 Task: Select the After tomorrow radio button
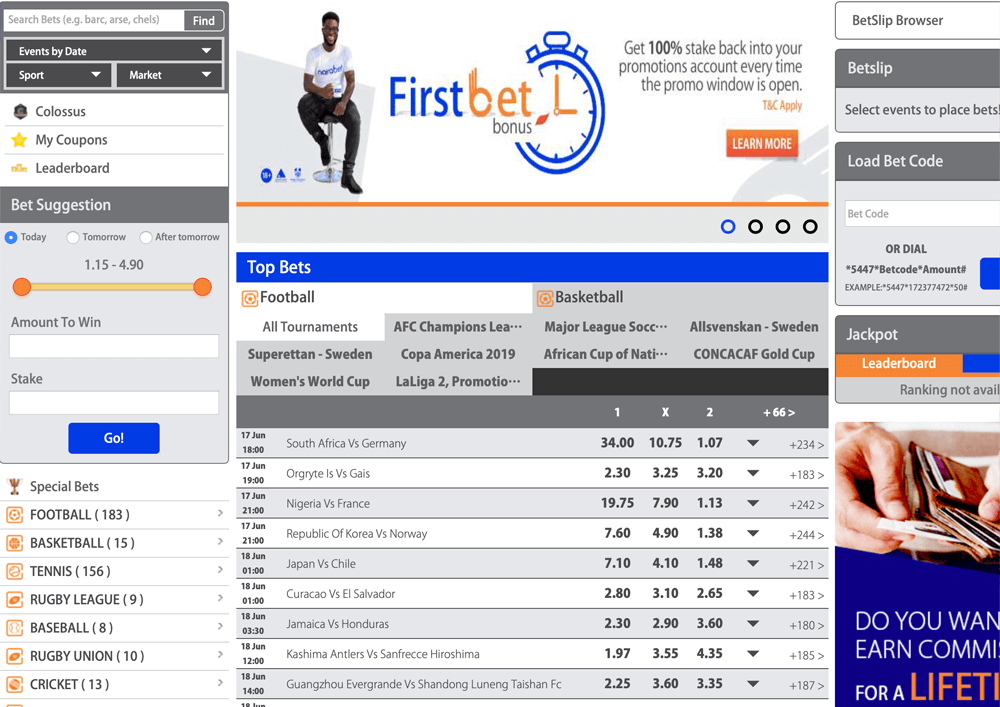(x=146, y=237)
